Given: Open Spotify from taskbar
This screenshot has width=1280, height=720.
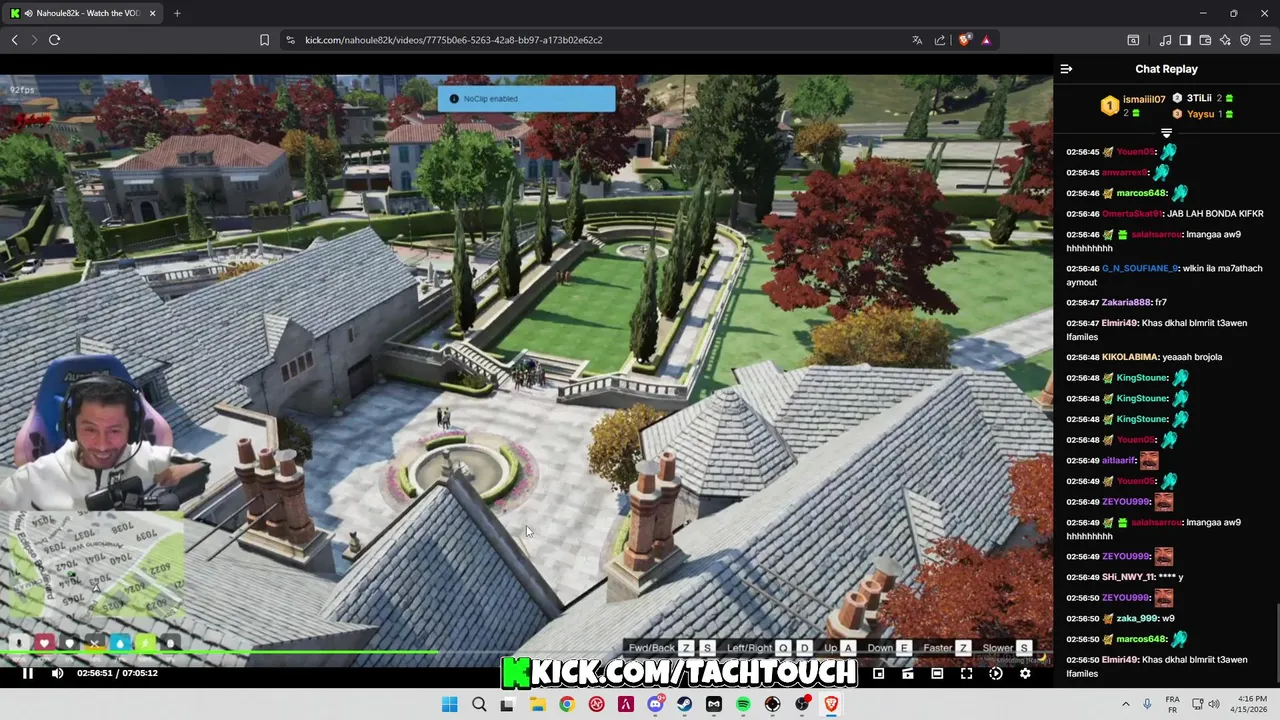Looking at the screenshot, I should (x=743, y=705).
